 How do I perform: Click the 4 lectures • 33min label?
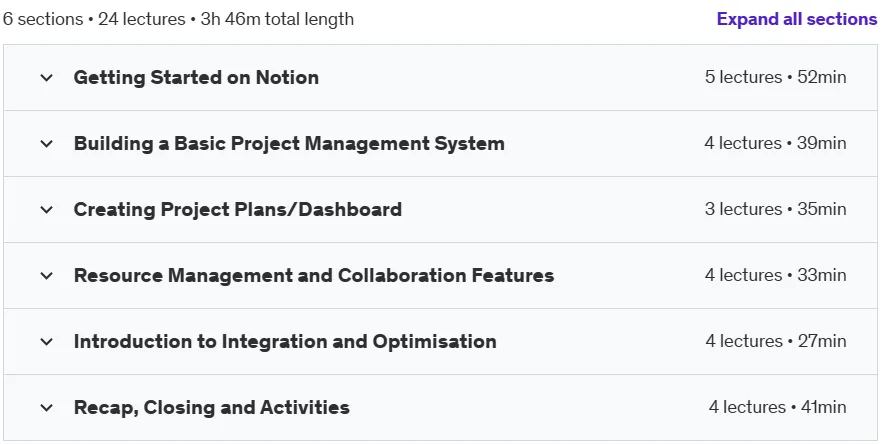(775, 275)
